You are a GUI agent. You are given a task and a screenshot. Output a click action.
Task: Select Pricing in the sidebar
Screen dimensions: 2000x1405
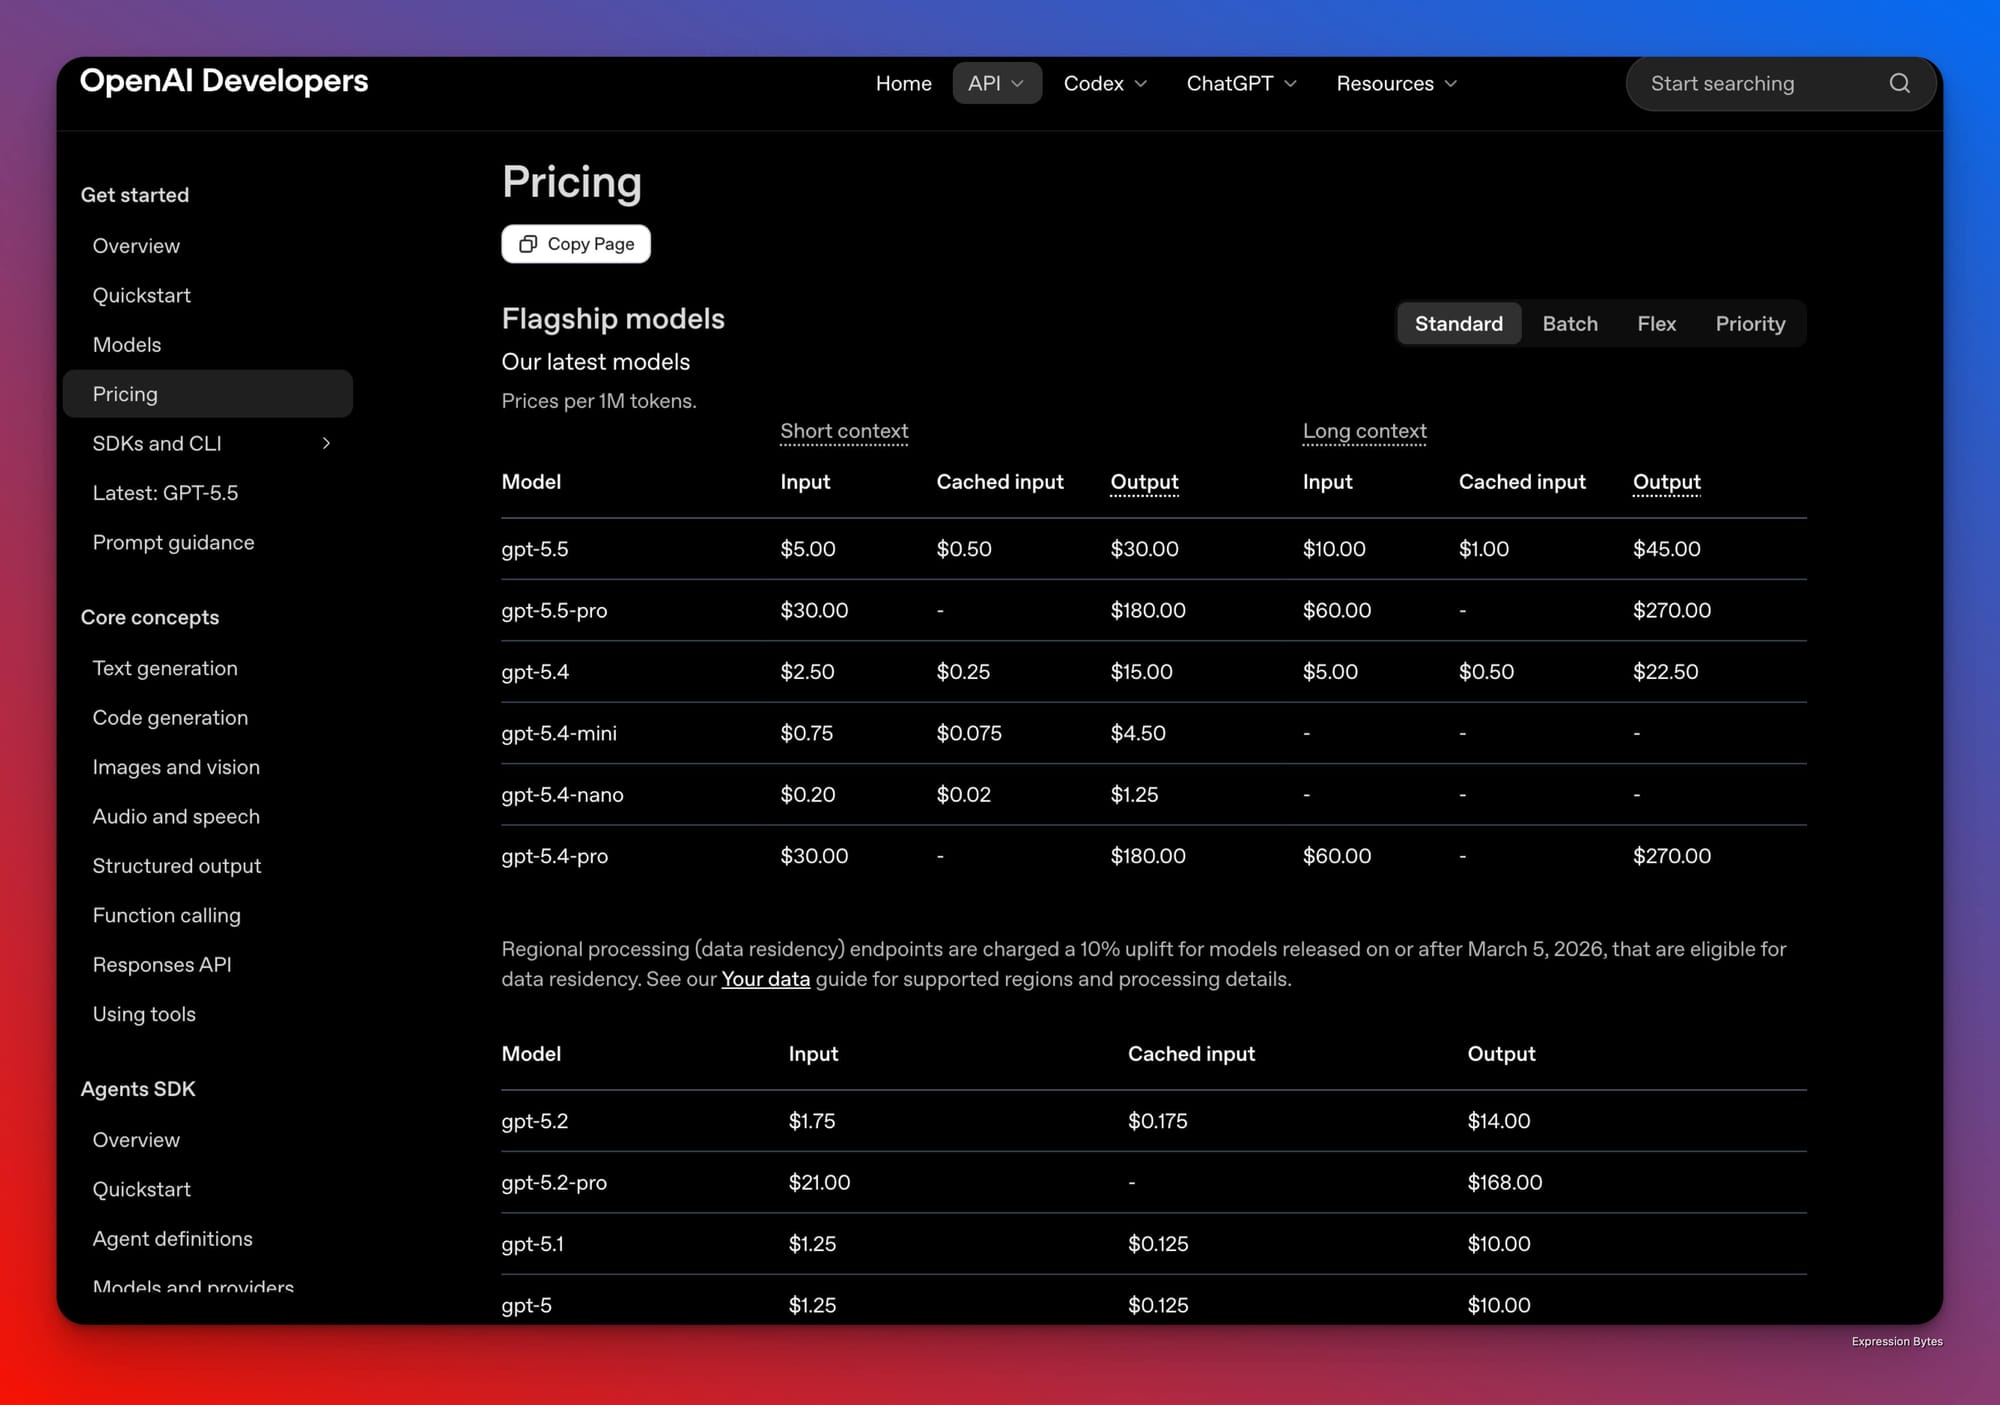[x=208, y=394]
